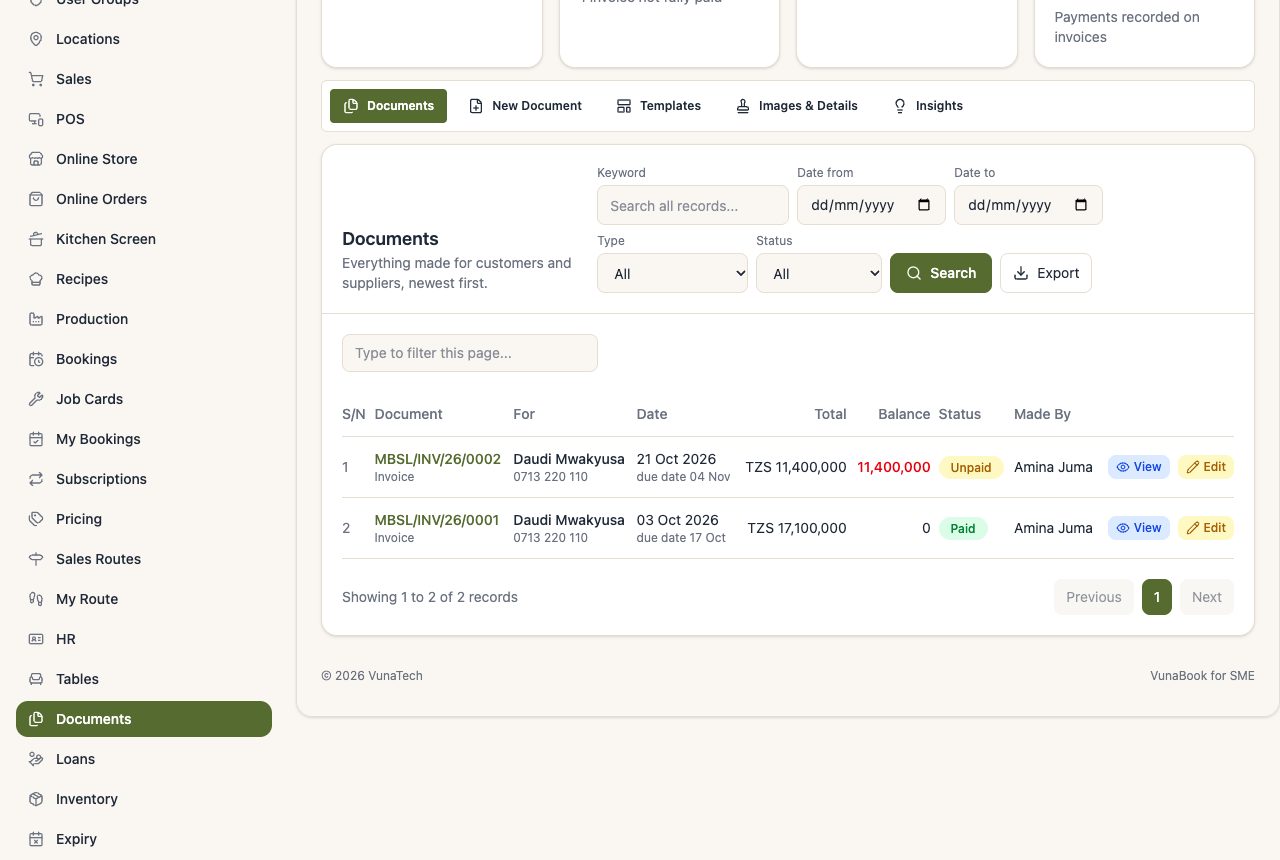Click the Next pagination button

tap(1207, 597)
